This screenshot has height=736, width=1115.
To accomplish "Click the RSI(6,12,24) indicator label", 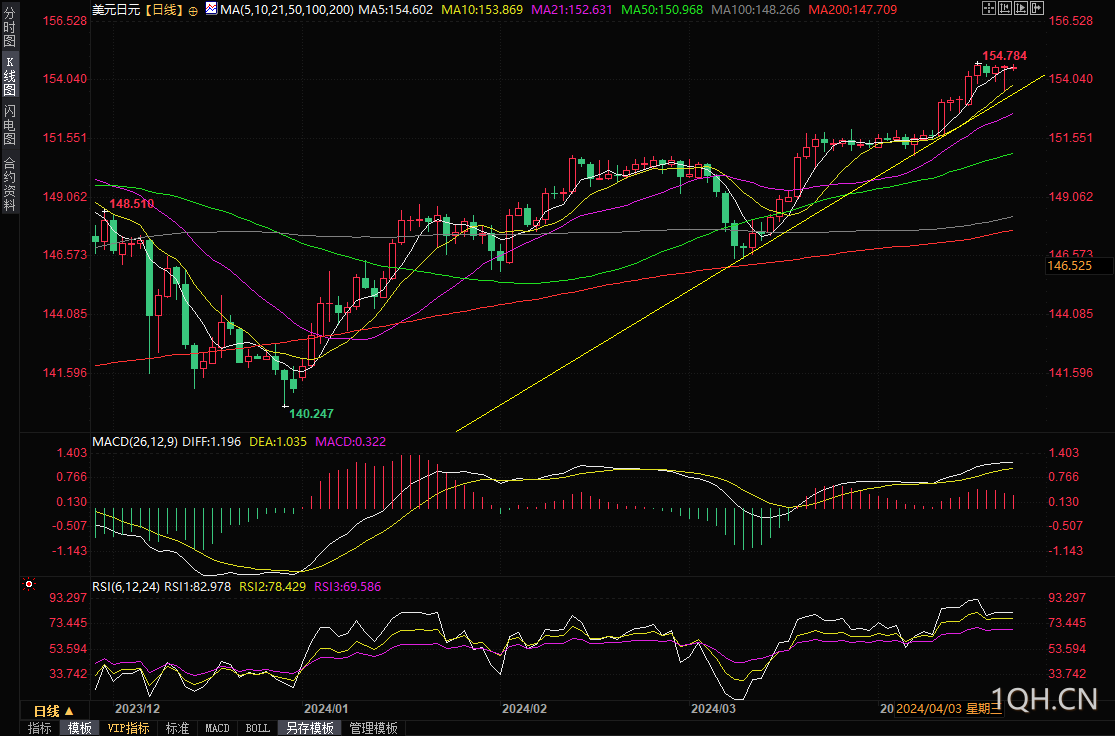I will [x=126, y=587].
